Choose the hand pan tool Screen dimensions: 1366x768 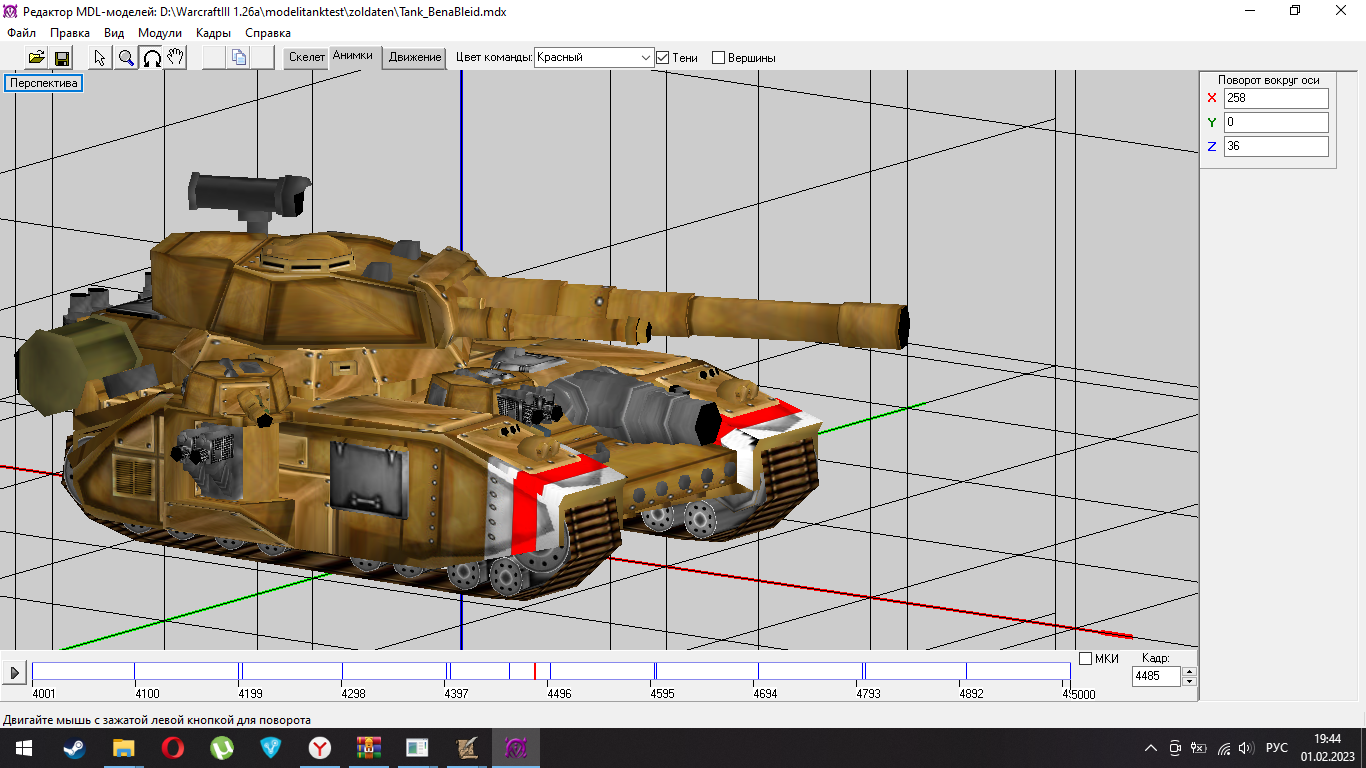pyautogui.click(x=175, y=58)
